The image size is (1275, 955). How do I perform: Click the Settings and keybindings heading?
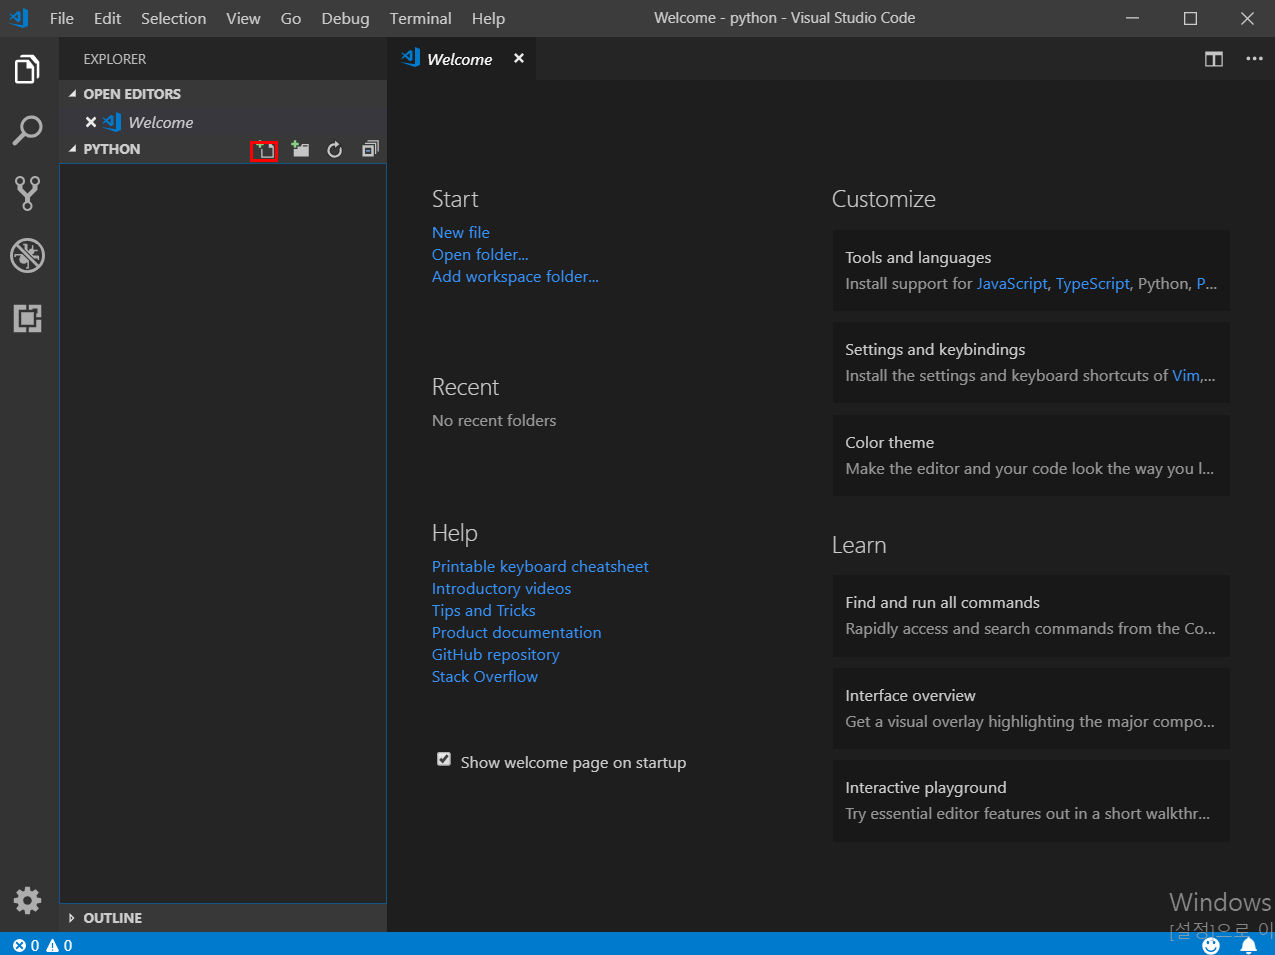tap(935, 349)
